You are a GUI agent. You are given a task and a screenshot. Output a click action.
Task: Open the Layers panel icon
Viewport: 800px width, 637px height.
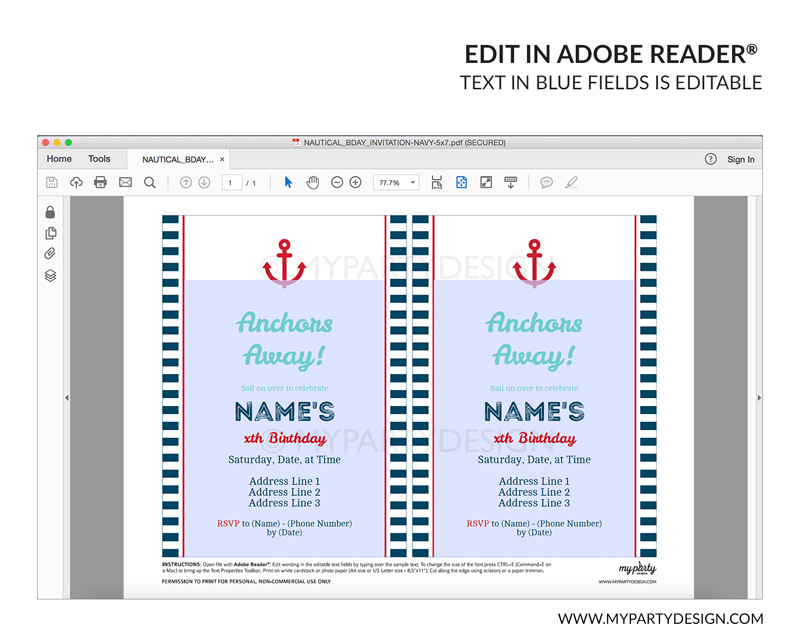click(x=50, y=276)
